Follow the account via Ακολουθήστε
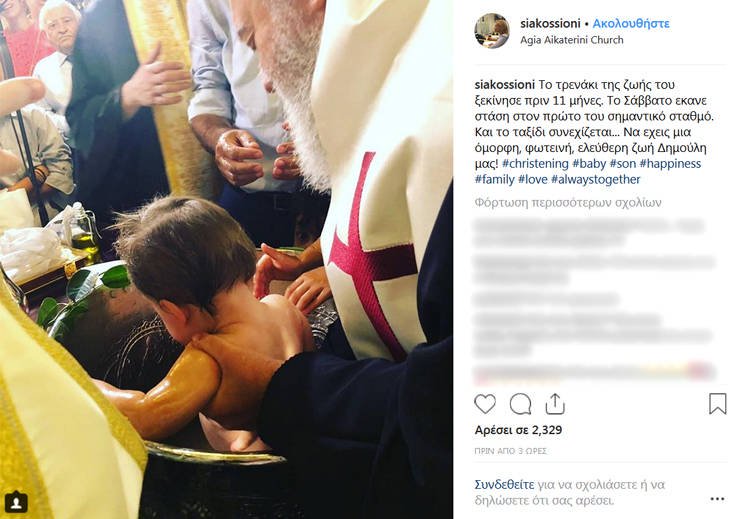Viewport: 735px width, 519px height. [x=631, y=23]
